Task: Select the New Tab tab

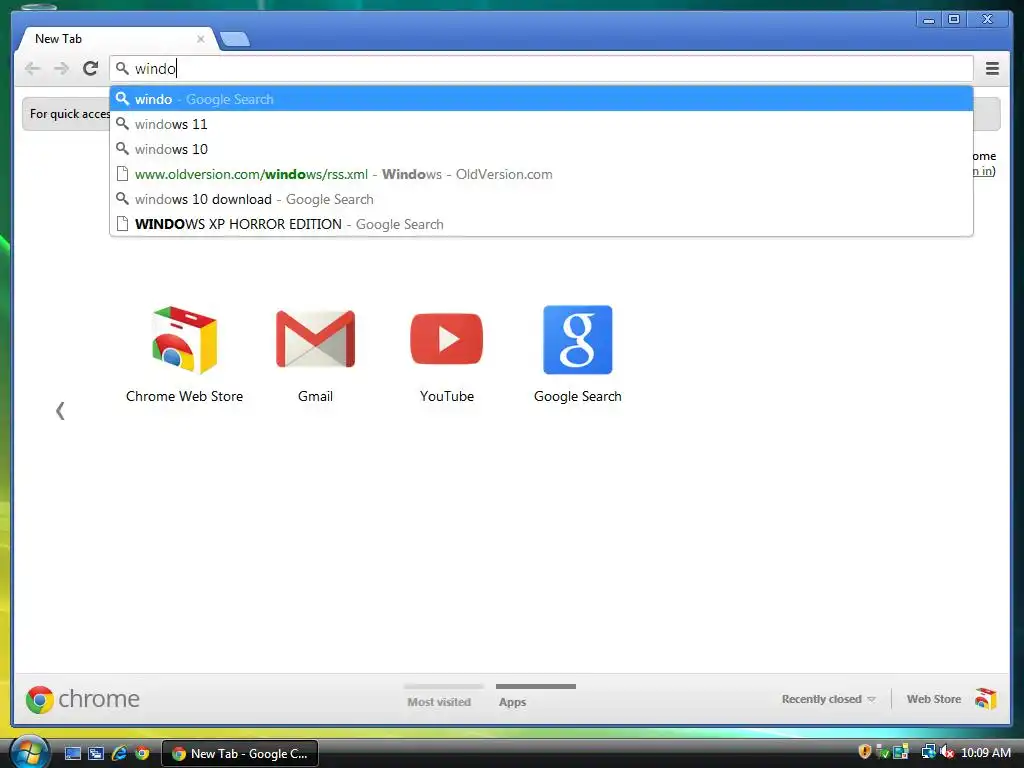Action: coord(116,39)
